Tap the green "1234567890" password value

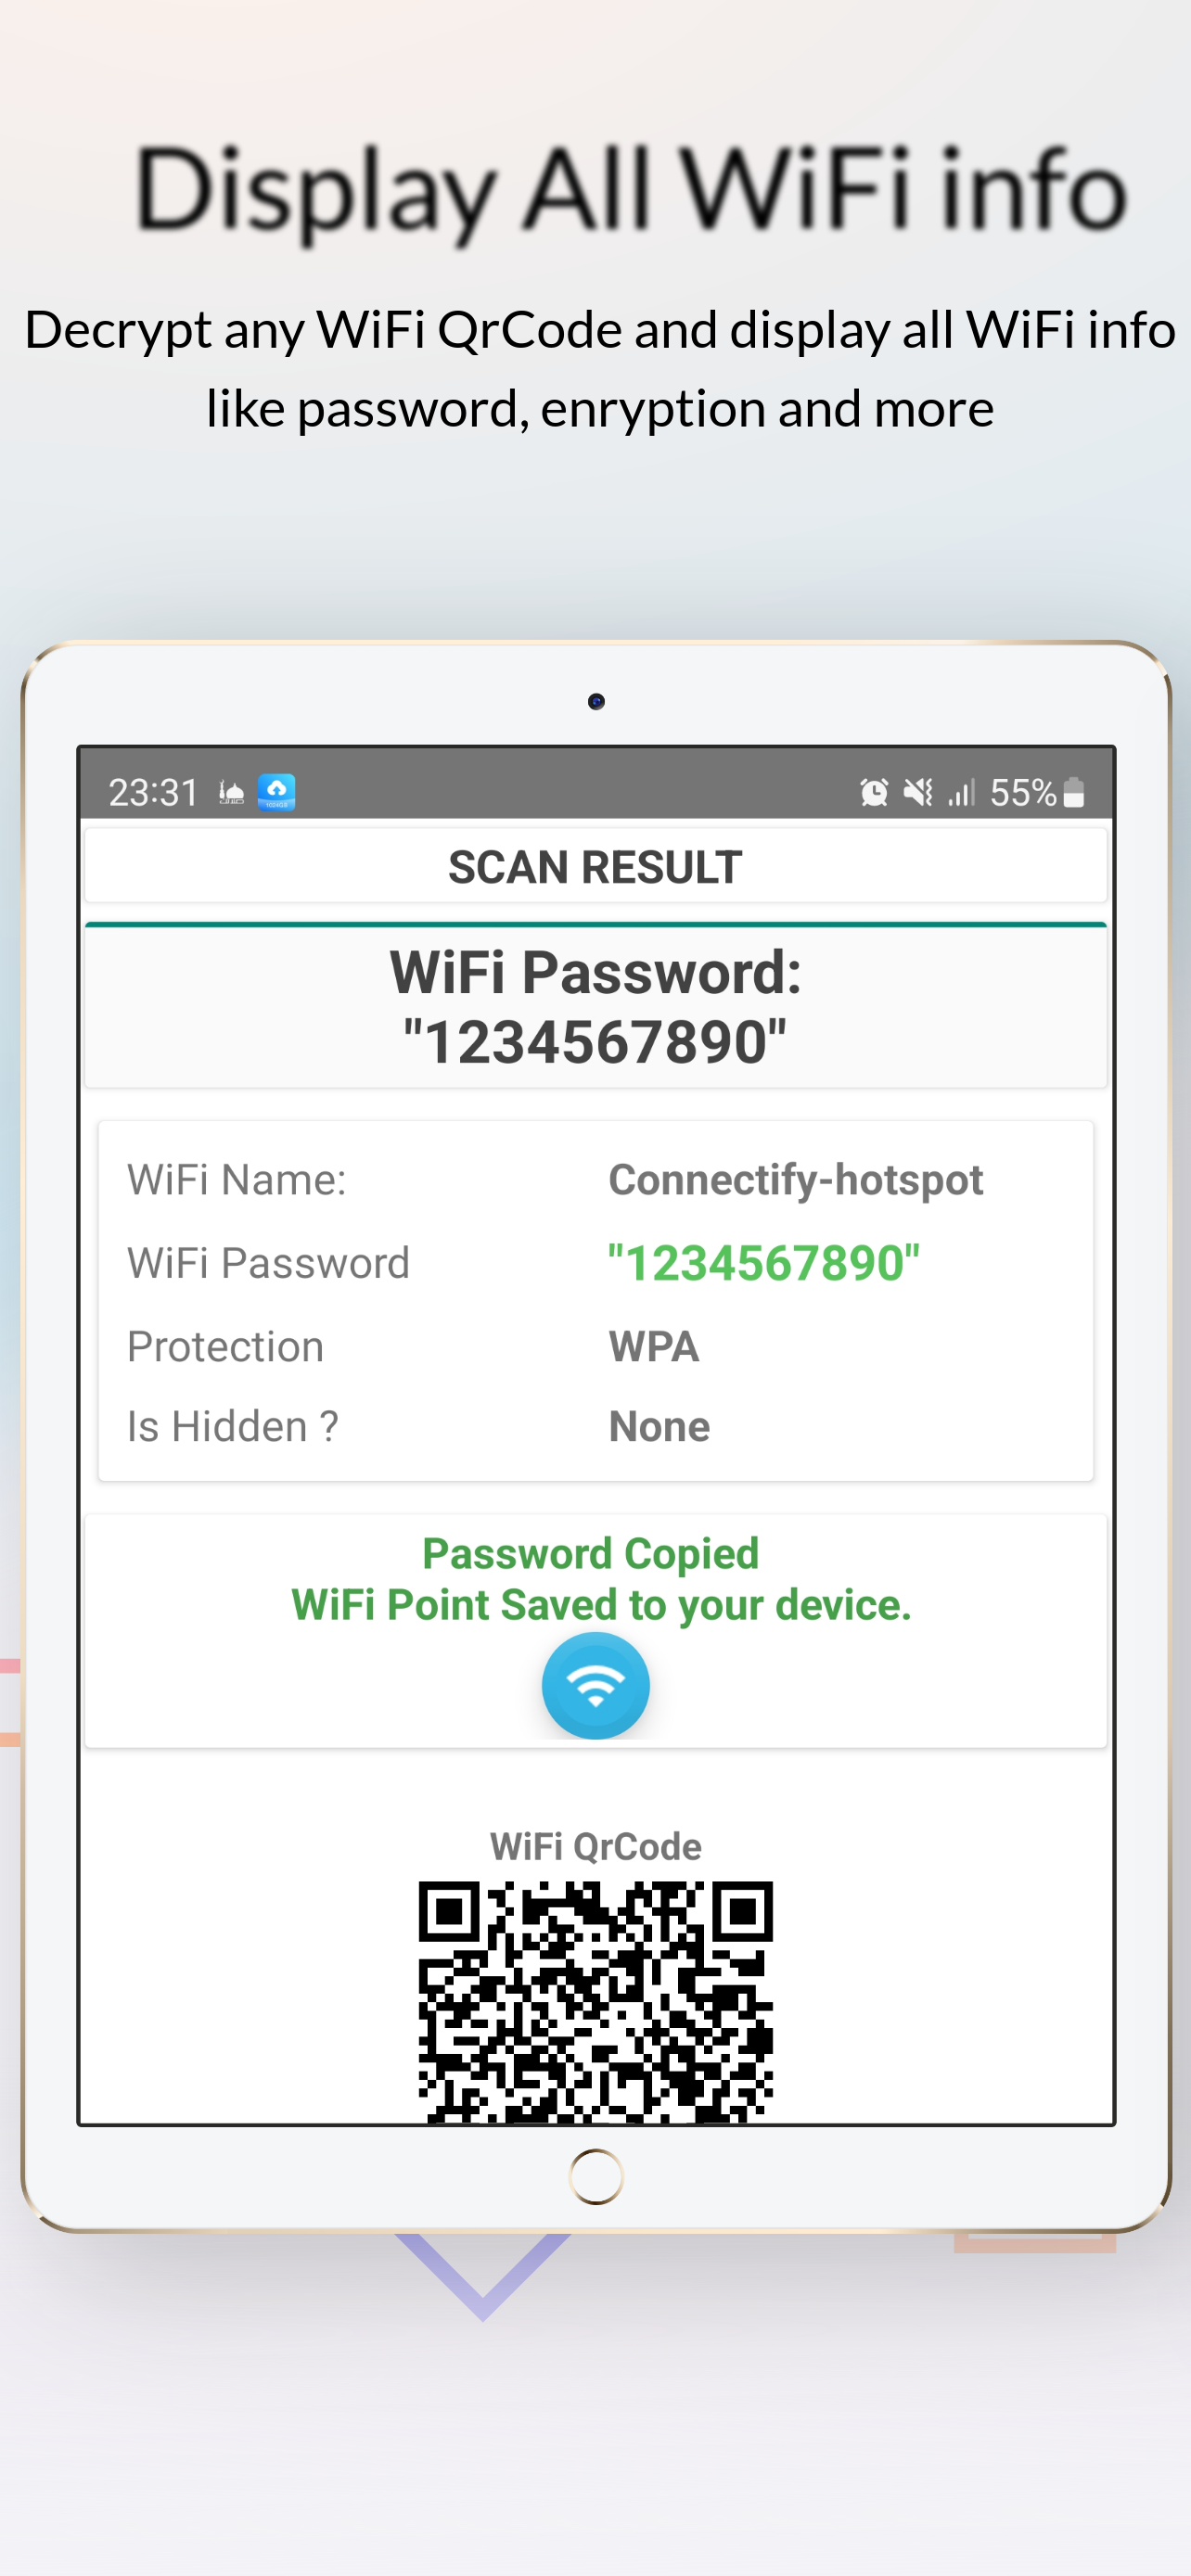pos(764,1263)
